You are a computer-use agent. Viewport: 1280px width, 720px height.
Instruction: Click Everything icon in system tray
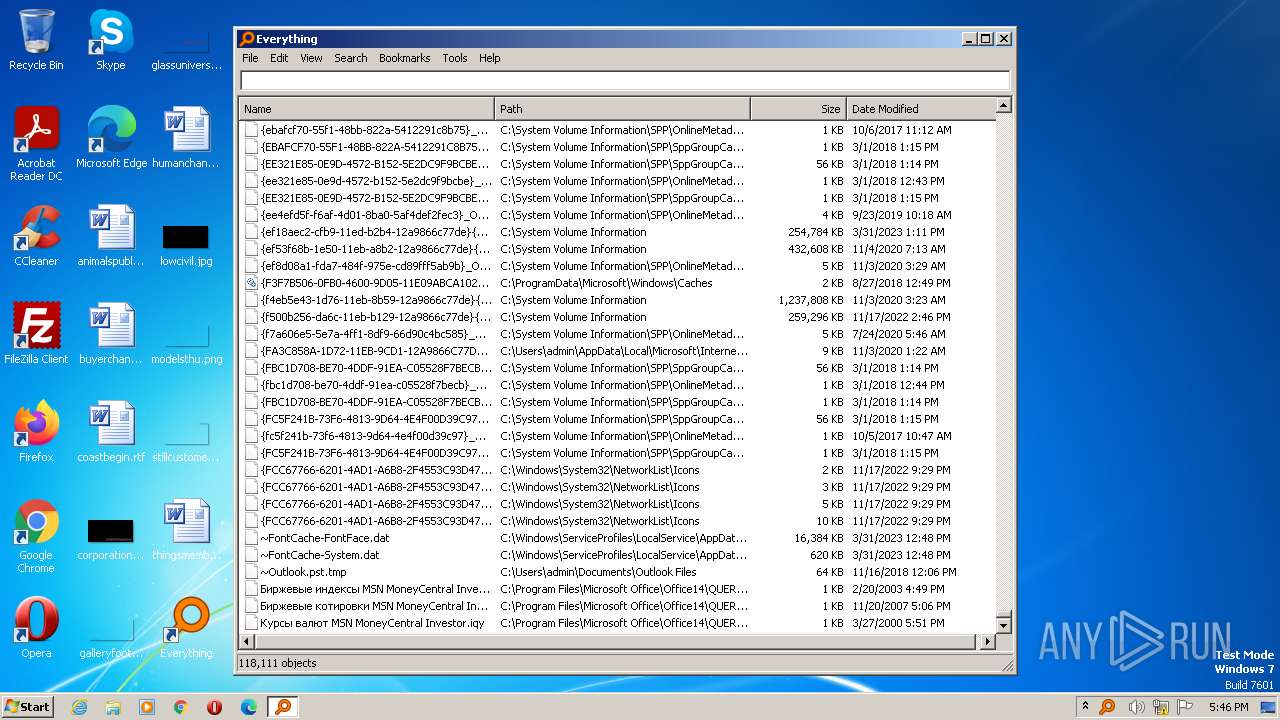point(1107,707)
